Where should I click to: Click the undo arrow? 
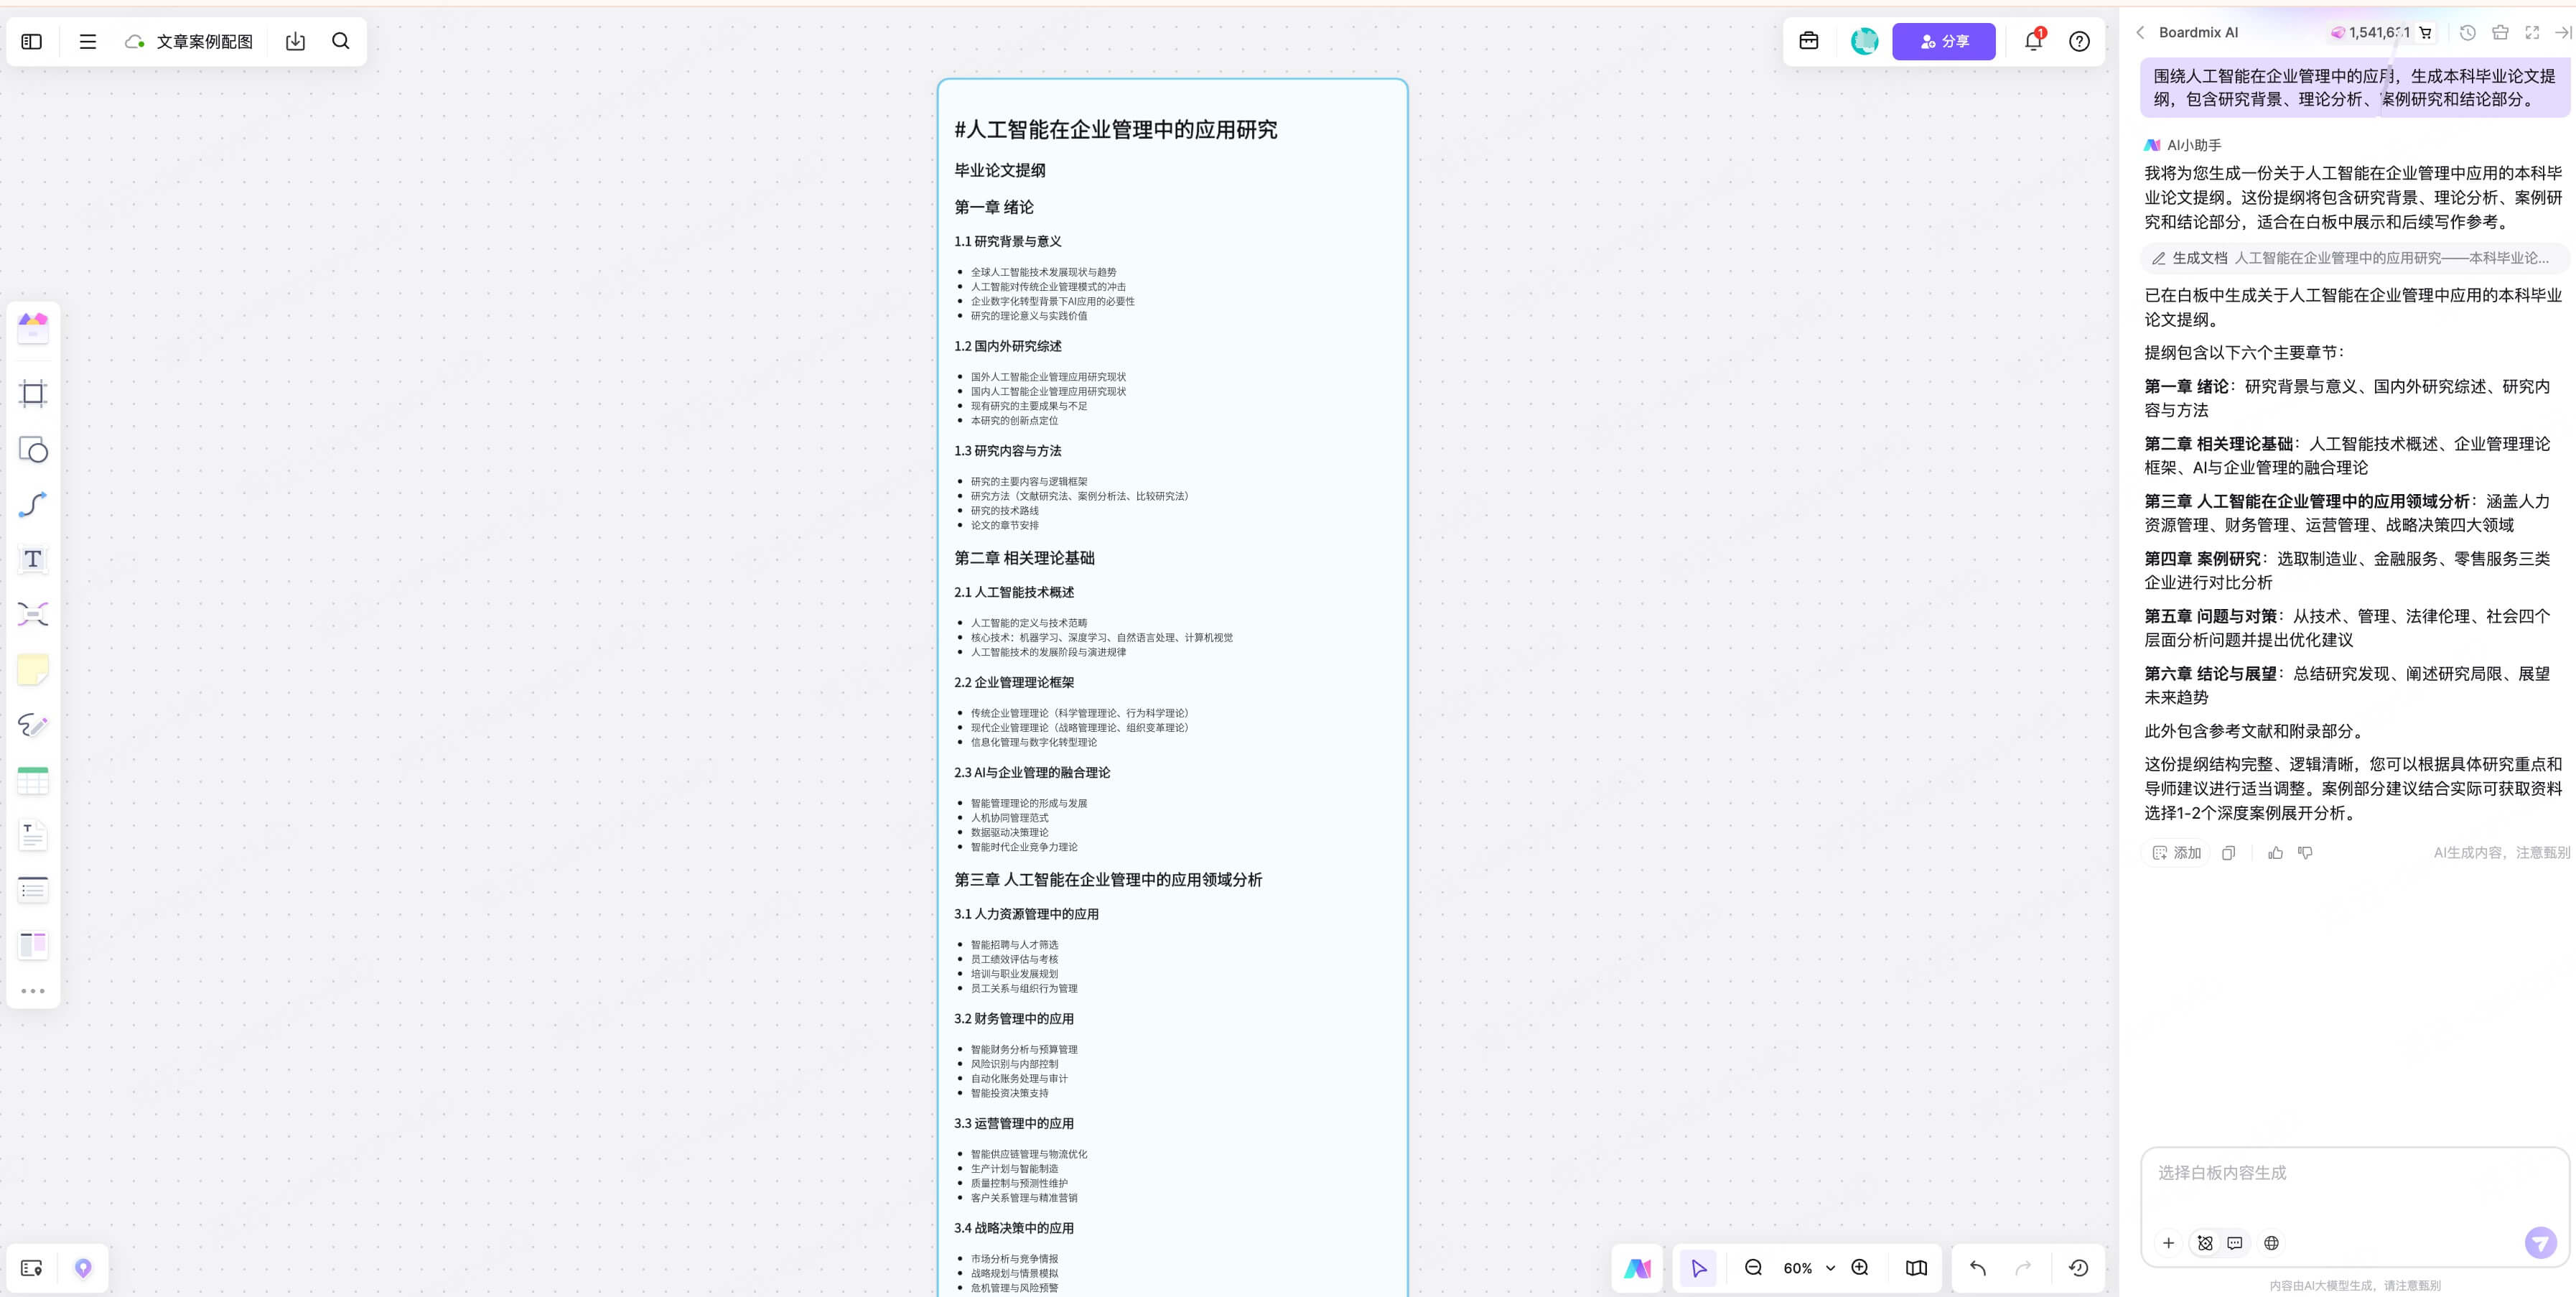1978,1268
